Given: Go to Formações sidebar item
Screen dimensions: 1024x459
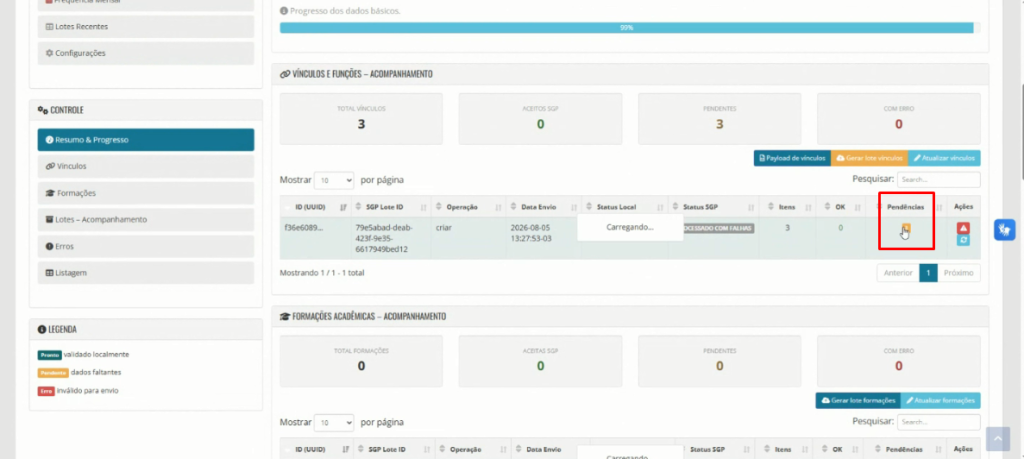Looking at the screenshot, I should pyautogui.click(x=146, y=193).
